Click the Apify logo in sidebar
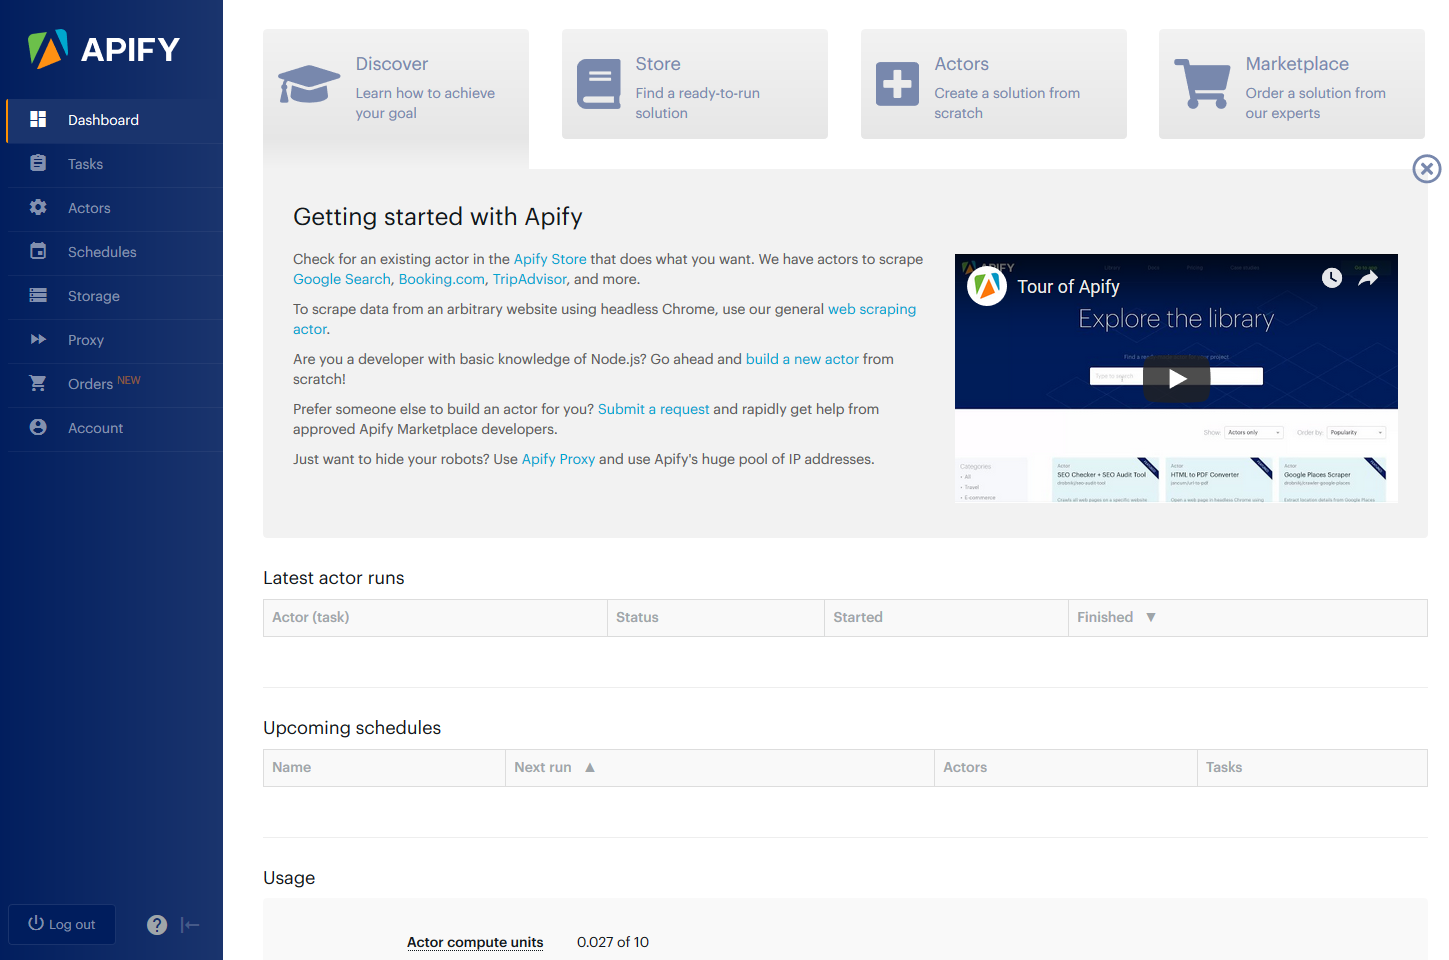The height and width of the screenshot is (960, 1449). (104, 49)
